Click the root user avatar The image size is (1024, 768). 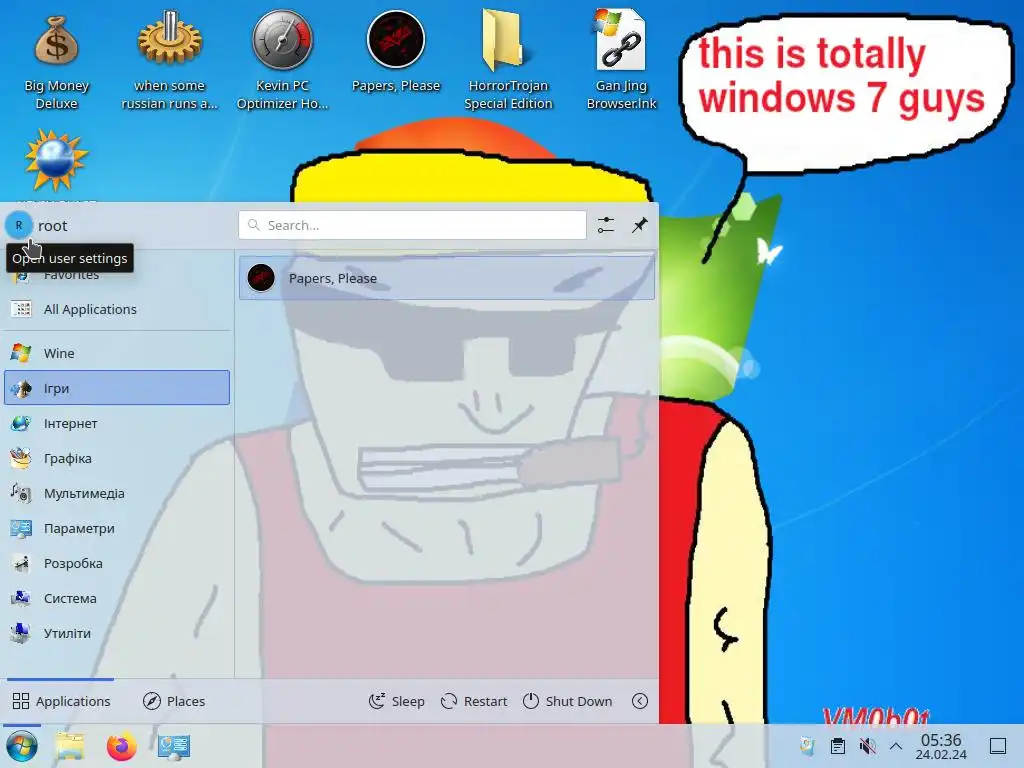(19, 225)
